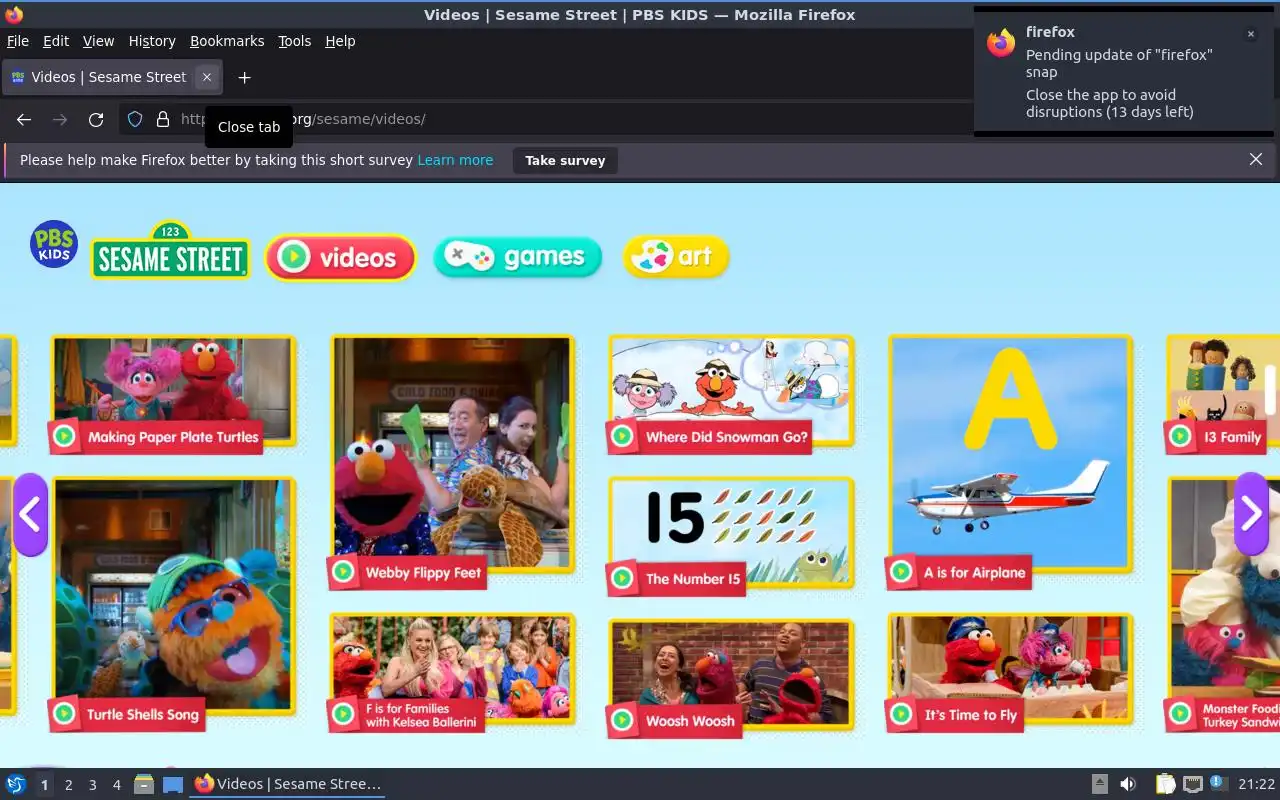Open the videos section button
The width and height of the screenshot is (1280, 800).
pos(341,257)
